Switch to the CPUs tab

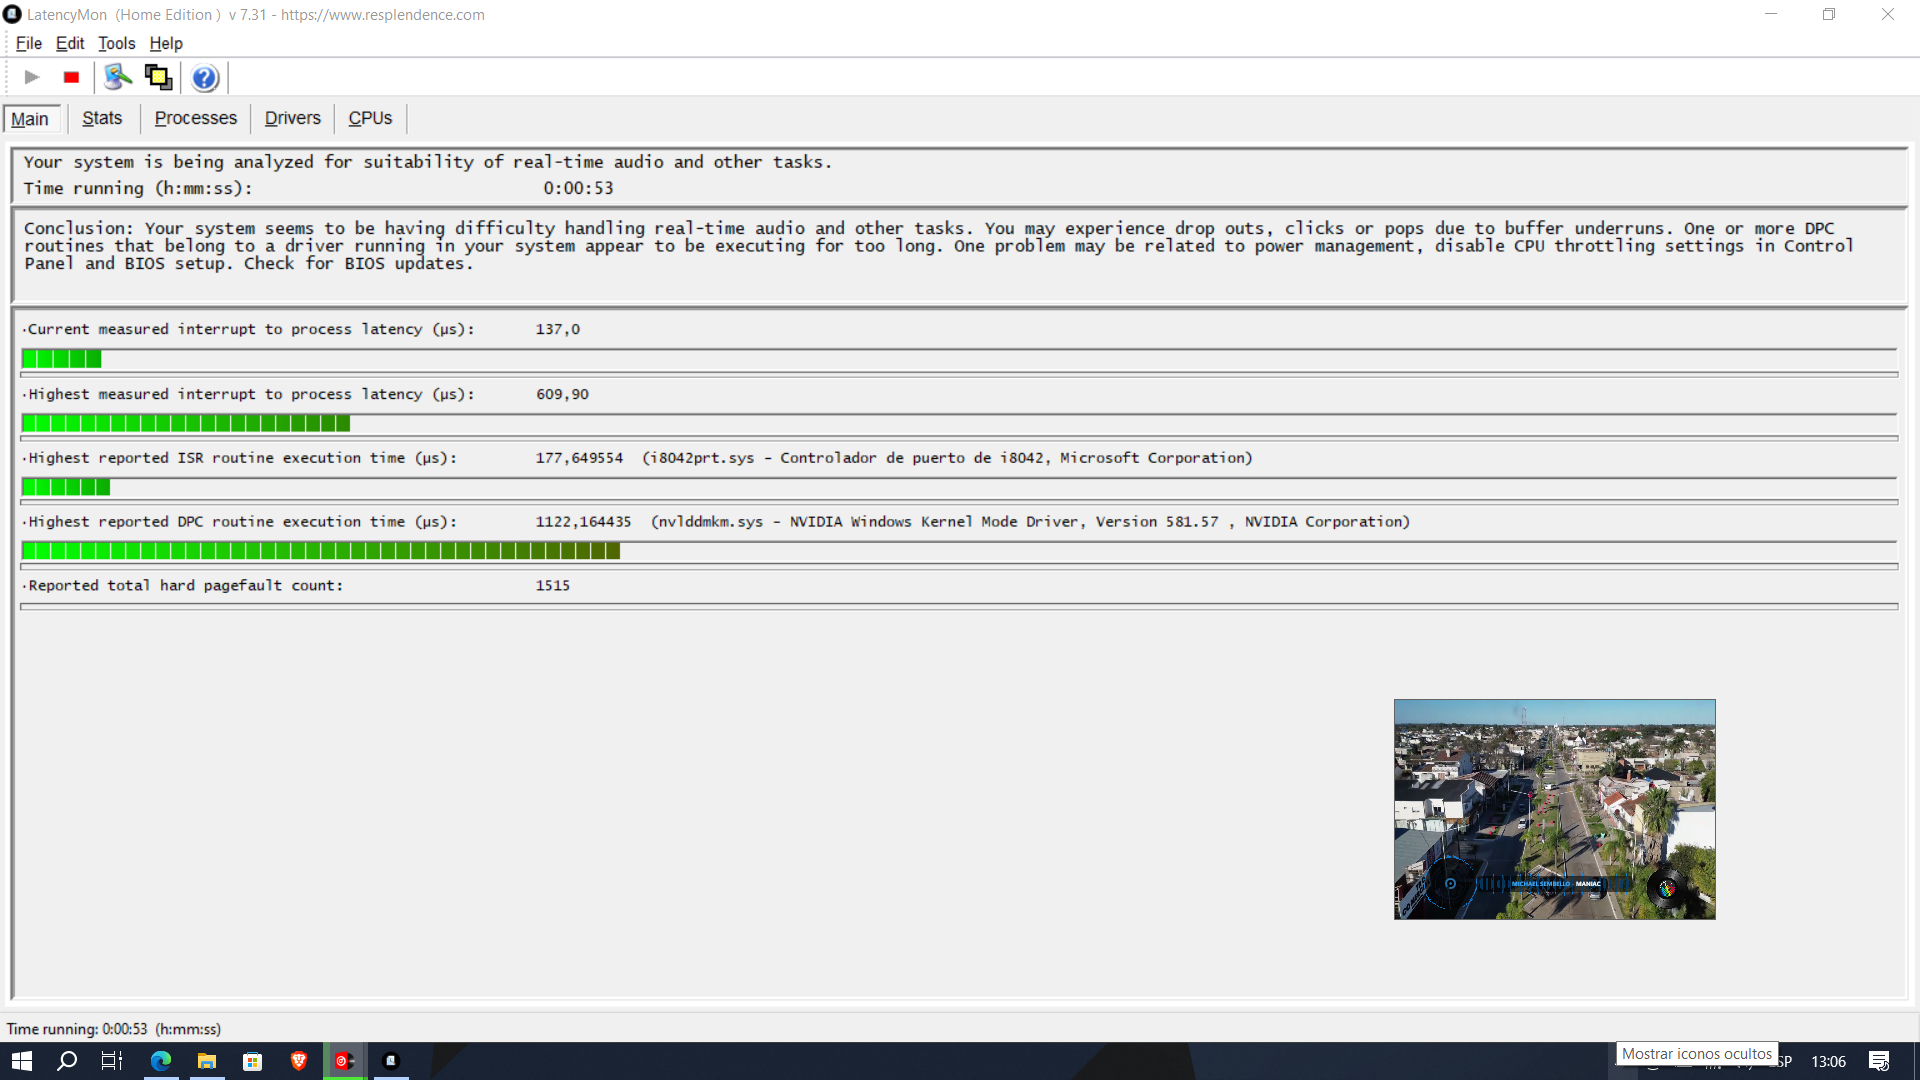(370, 118)
